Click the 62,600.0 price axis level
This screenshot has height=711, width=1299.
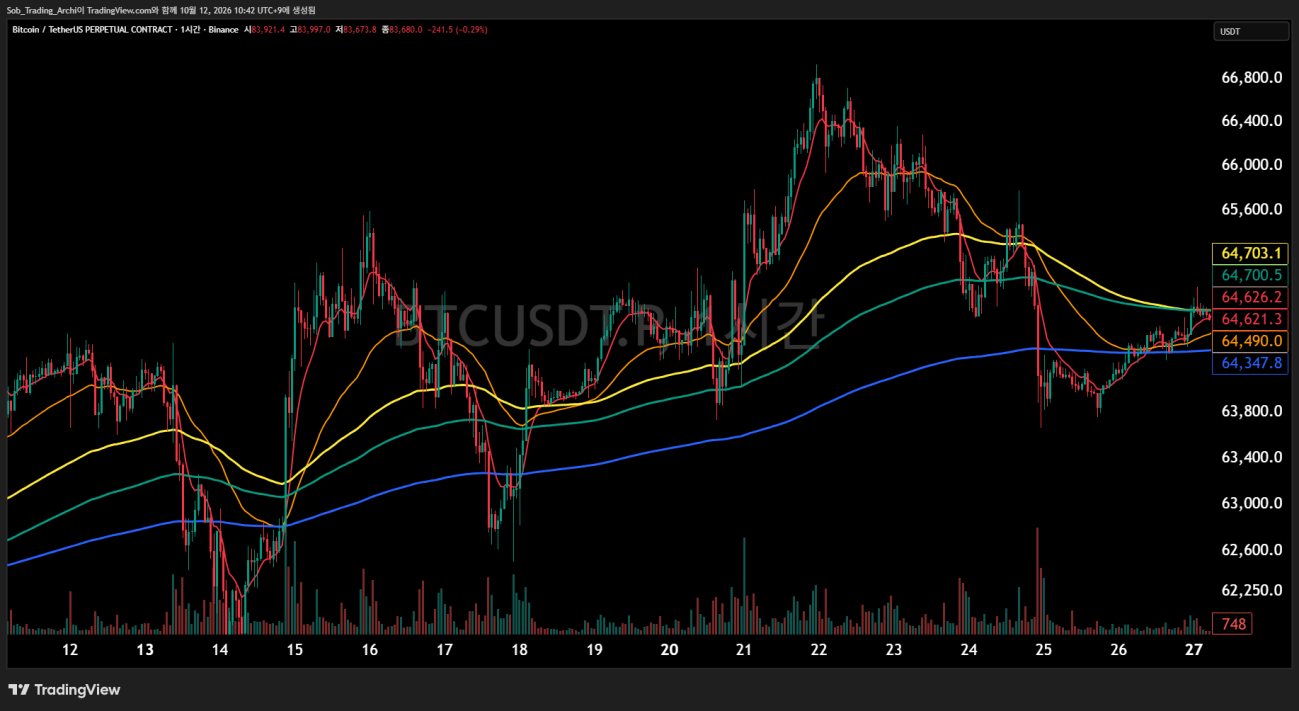click(x=1252, y=549)
